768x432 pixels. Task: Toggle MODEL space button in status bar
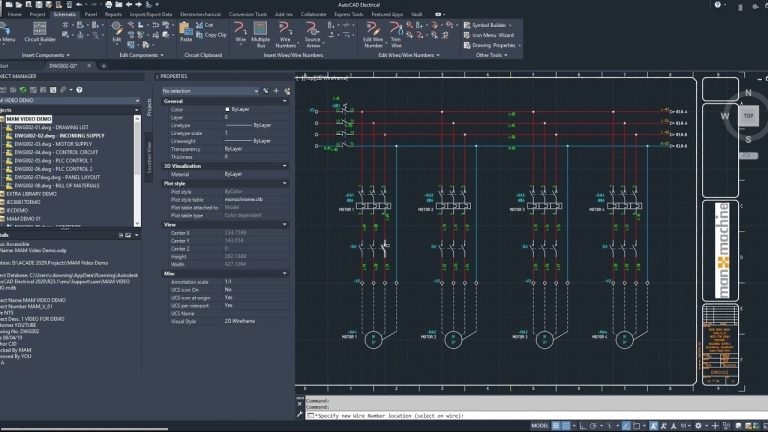(x=540, y=426)
